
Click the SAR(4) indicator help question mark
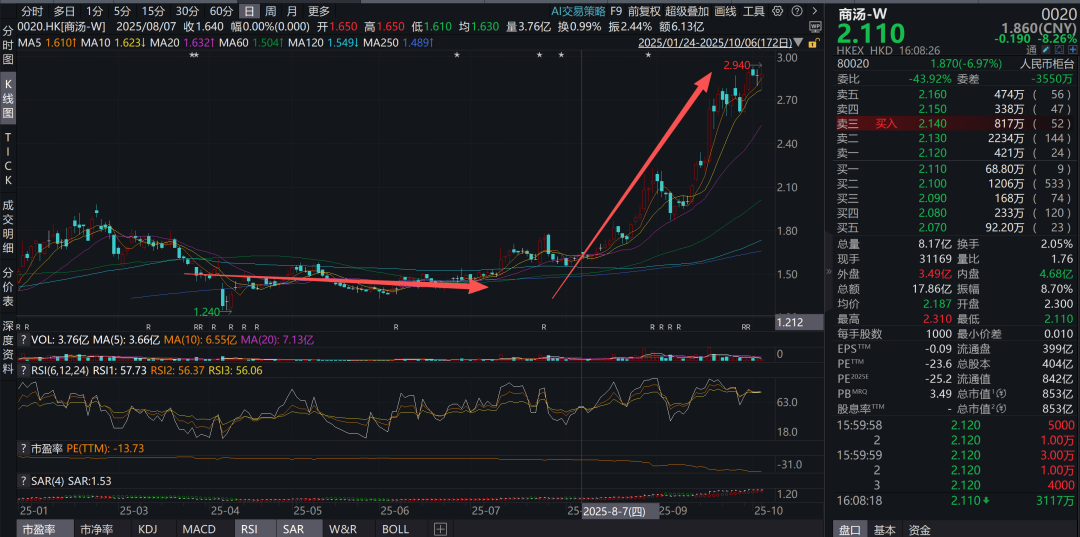(x=23, y=481)
